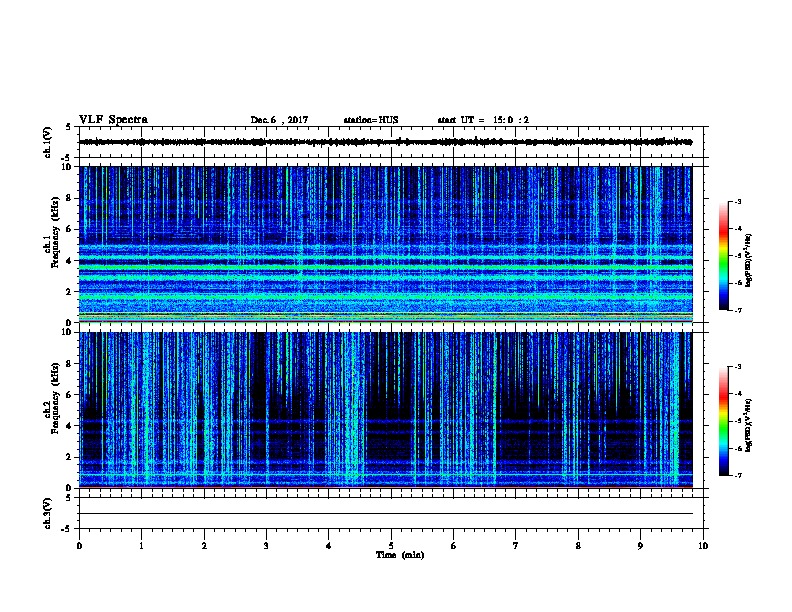This screenshot has width=792, height=612.
Task: Click the ch.2 spectrogram panel
Action: tap(385, 410)
